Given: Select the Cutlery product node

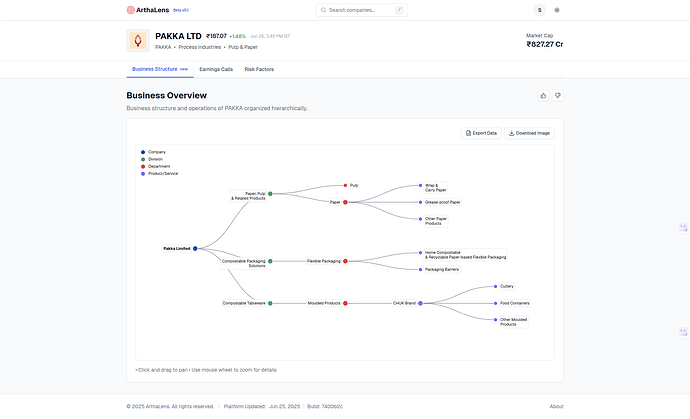Looking at the screenshot, I should coord(495,287).
